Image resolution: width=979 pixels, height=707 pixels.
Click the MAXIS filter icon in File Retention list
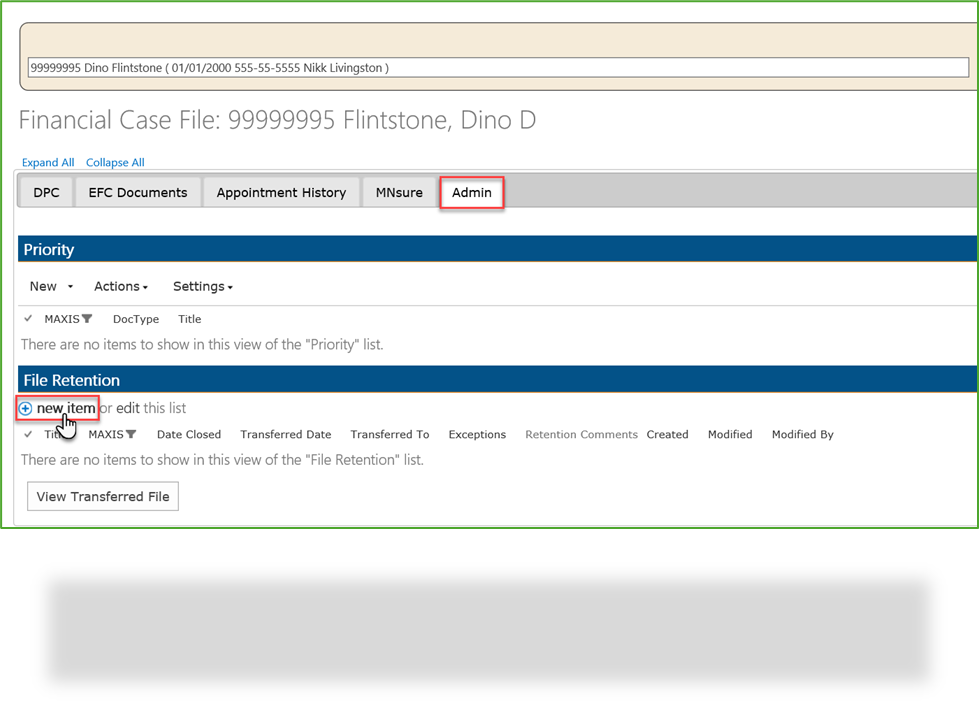(x=133, y=434)
